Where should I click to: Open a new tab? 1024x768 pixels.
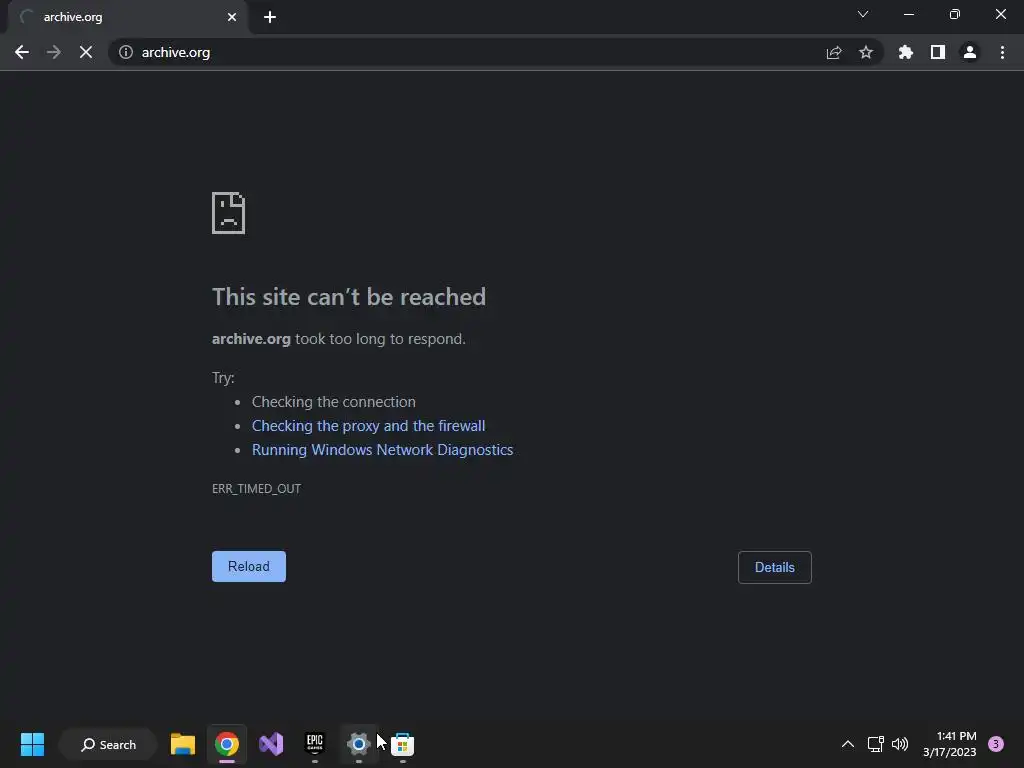(x=270, y=17)
